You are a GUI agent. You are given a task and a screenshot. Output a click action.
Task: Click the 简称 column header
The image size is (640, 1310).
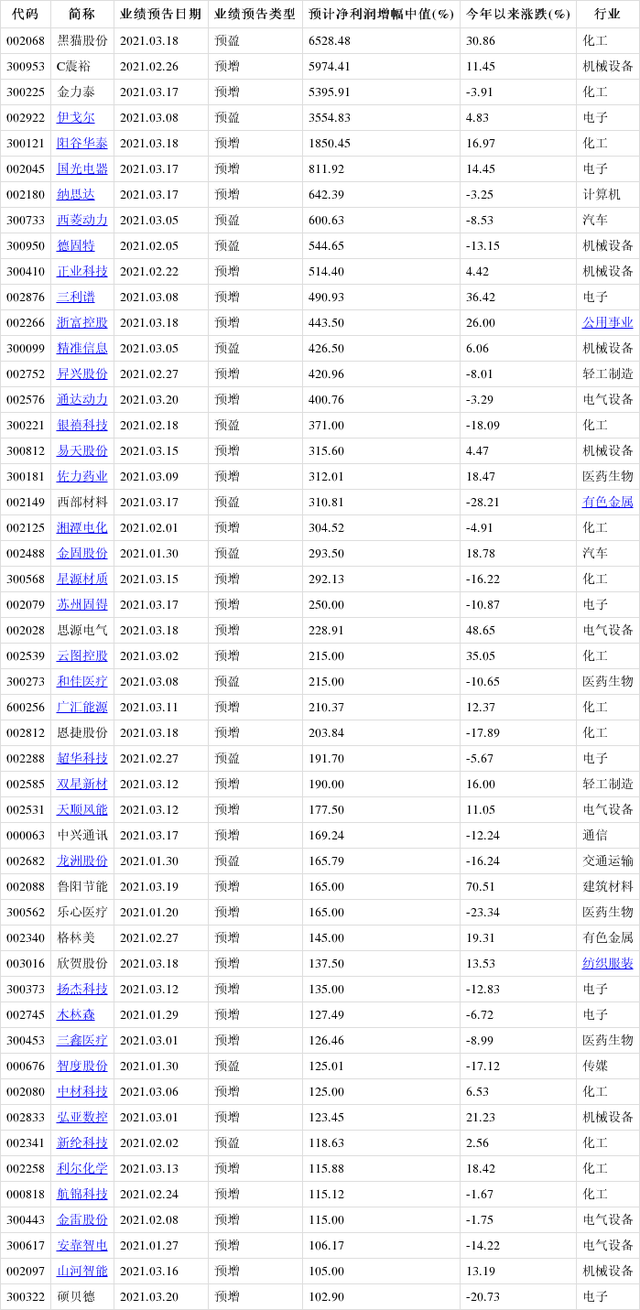coord(82,15)
